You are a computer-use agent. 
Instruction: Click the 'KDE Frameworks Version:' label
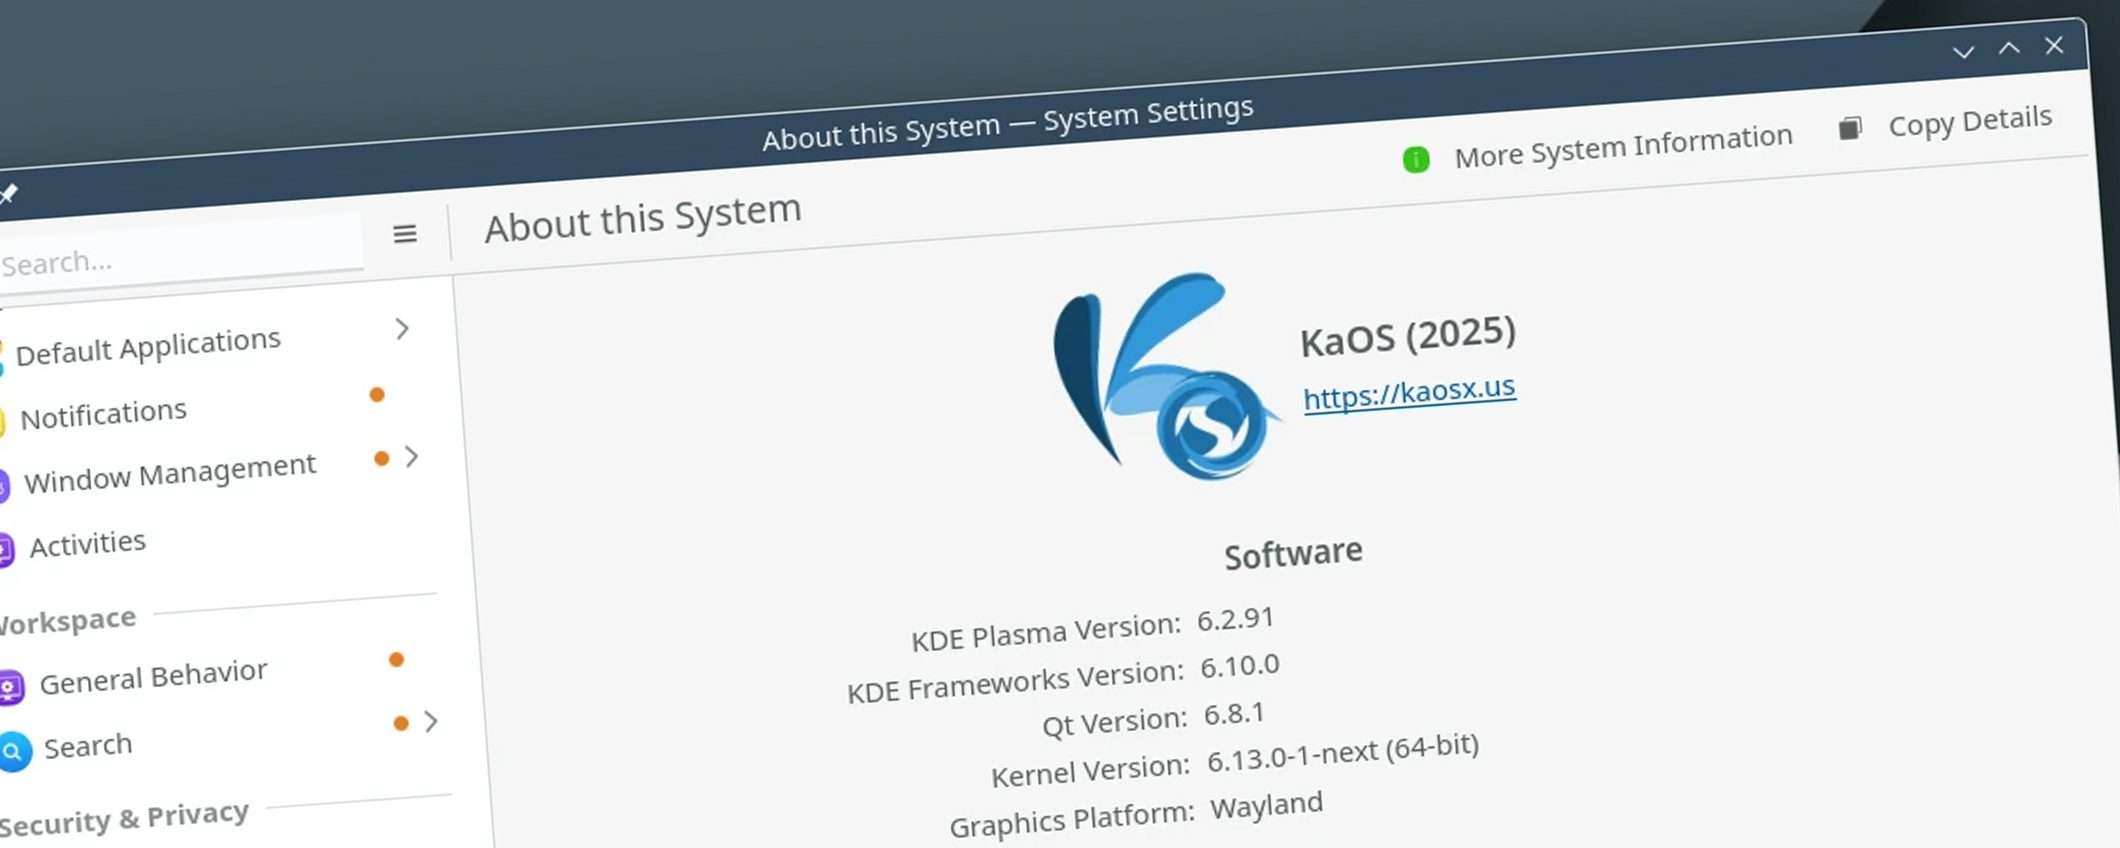click(x=1016, y=682)
